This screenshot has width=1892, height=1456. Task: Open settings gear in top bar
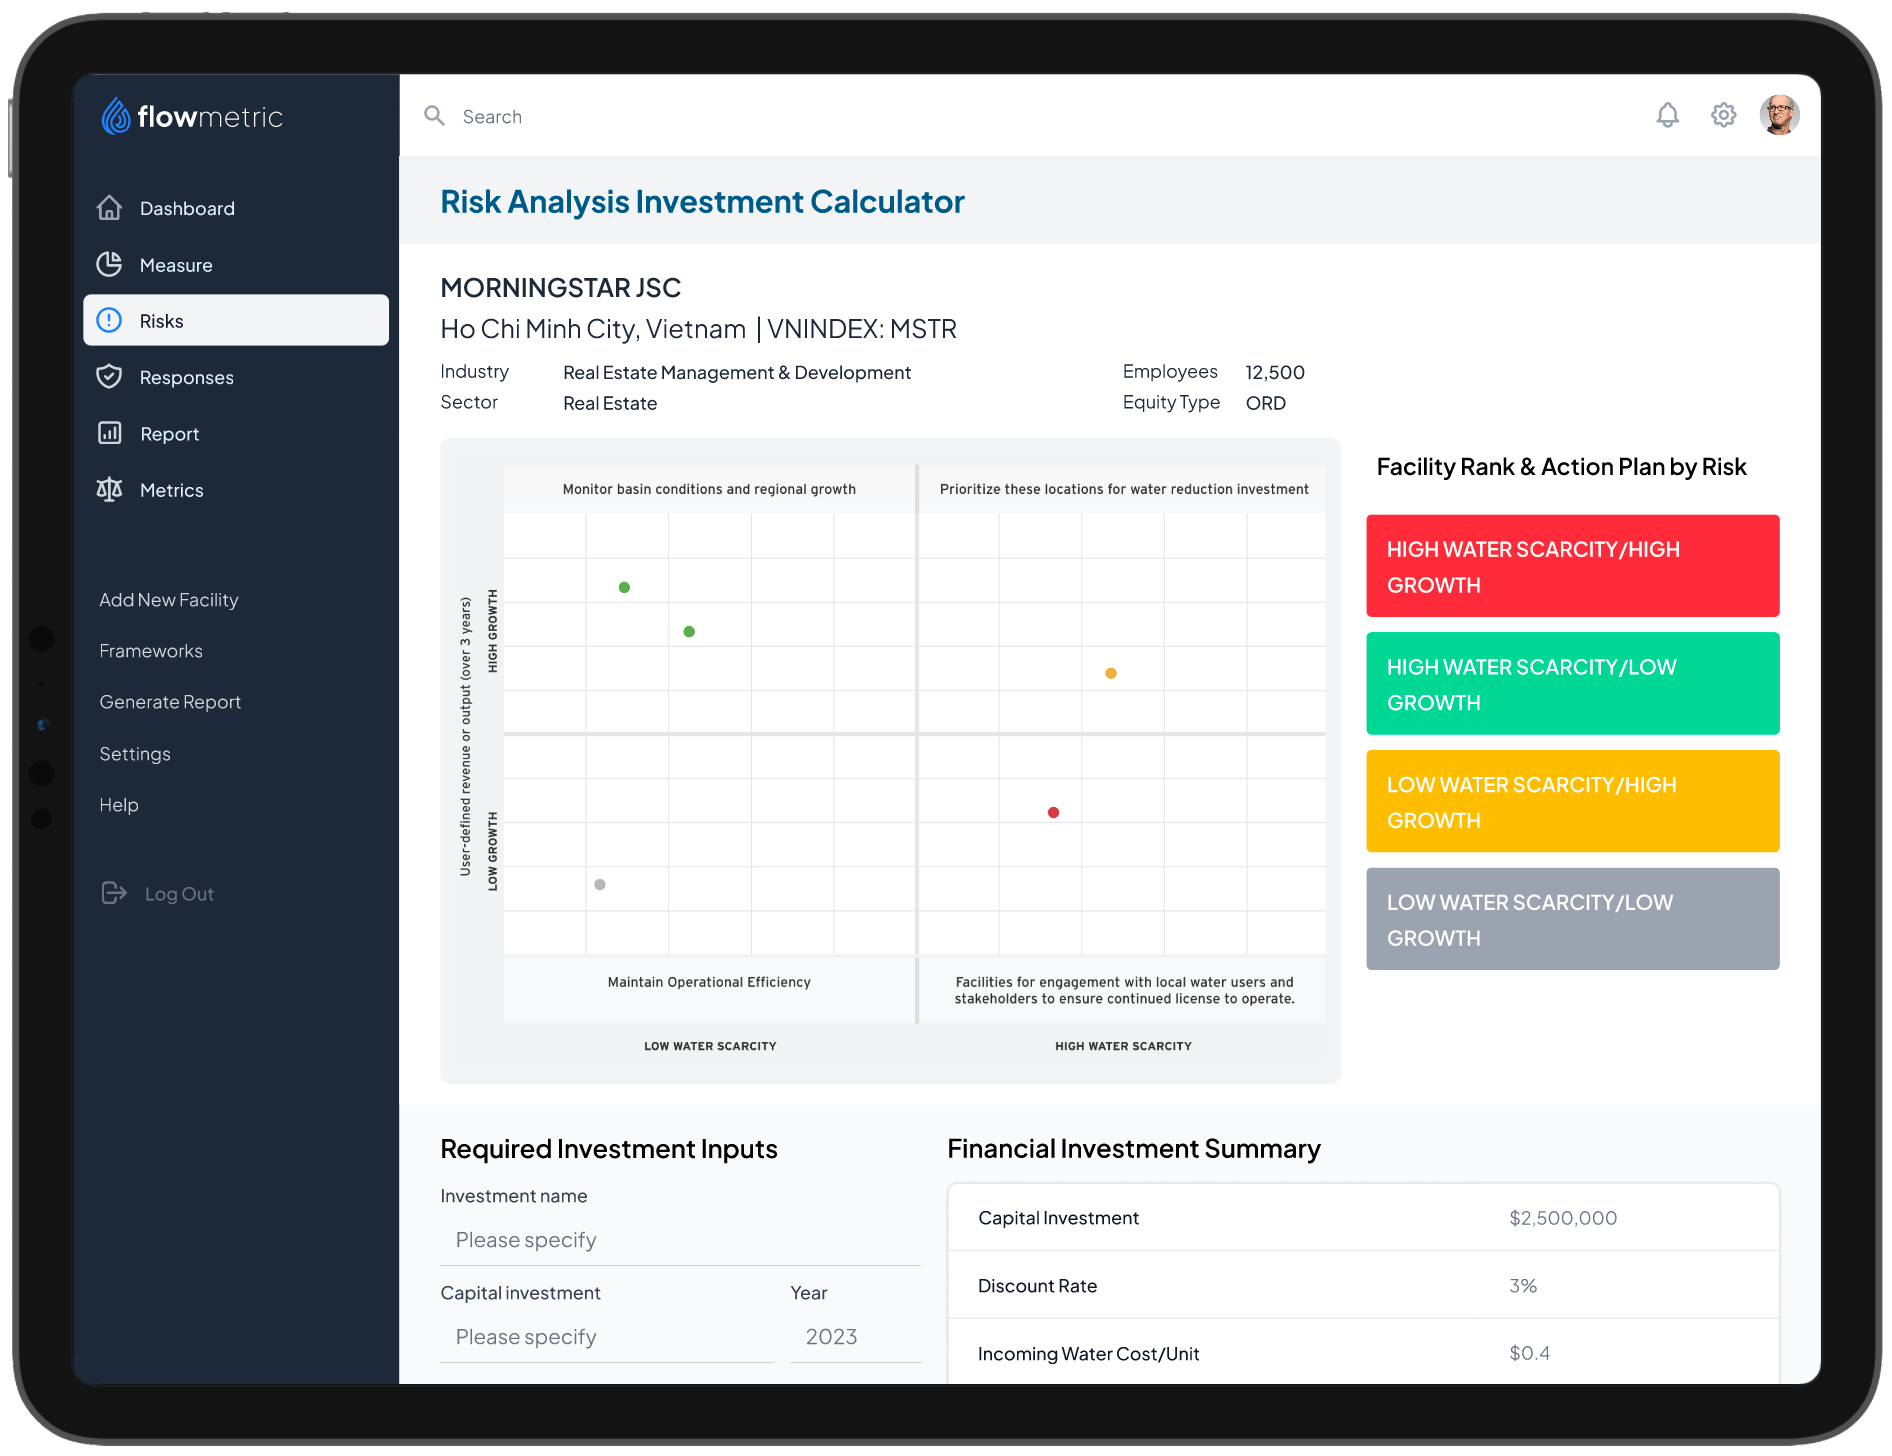[x=1723, y=115]
